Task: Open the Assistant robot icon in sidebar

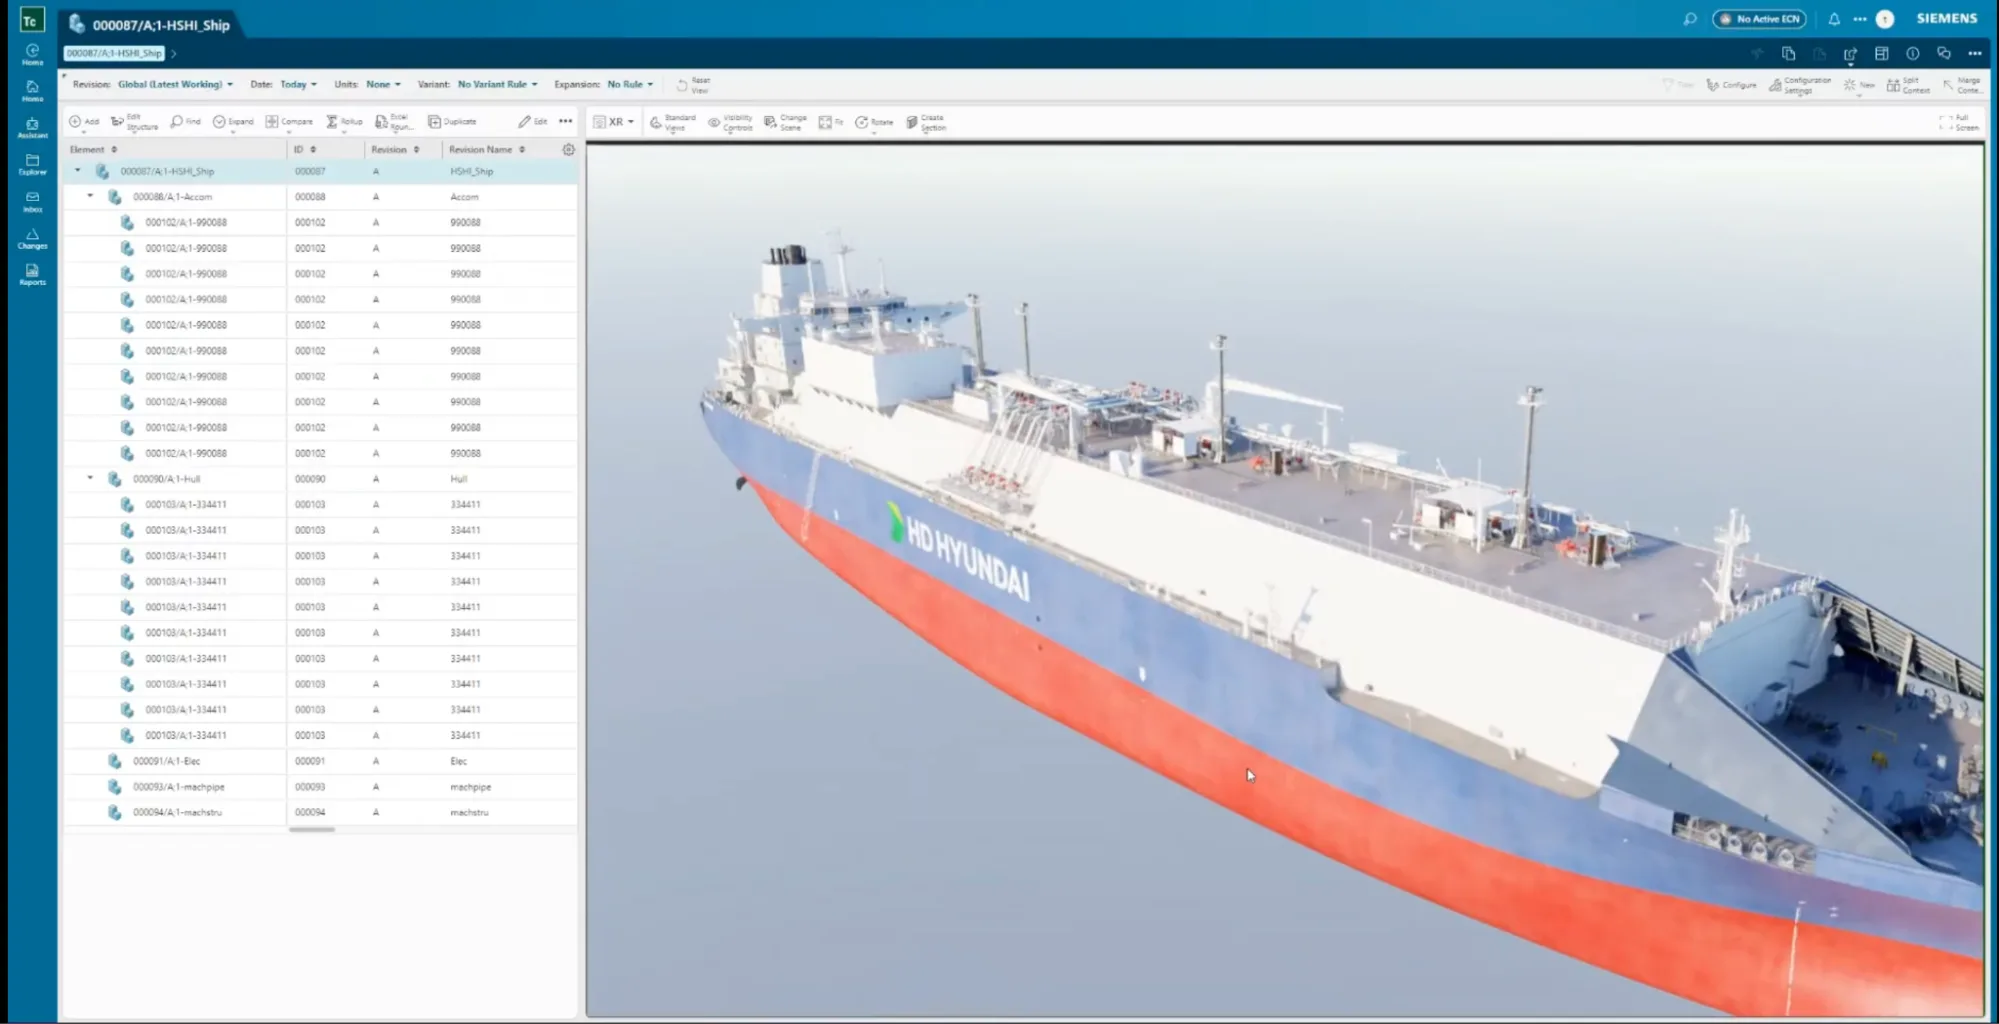Action: pyautogui.click(x=32, y=127)
